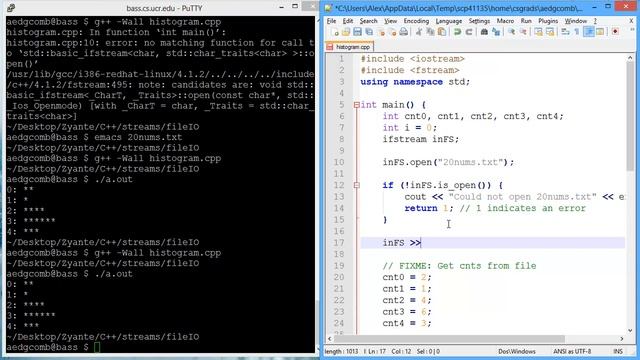Image resolution: width=640 pixels, height=360 pixels.
Task: Close document with menu bar X button
Action: point(632,21)
